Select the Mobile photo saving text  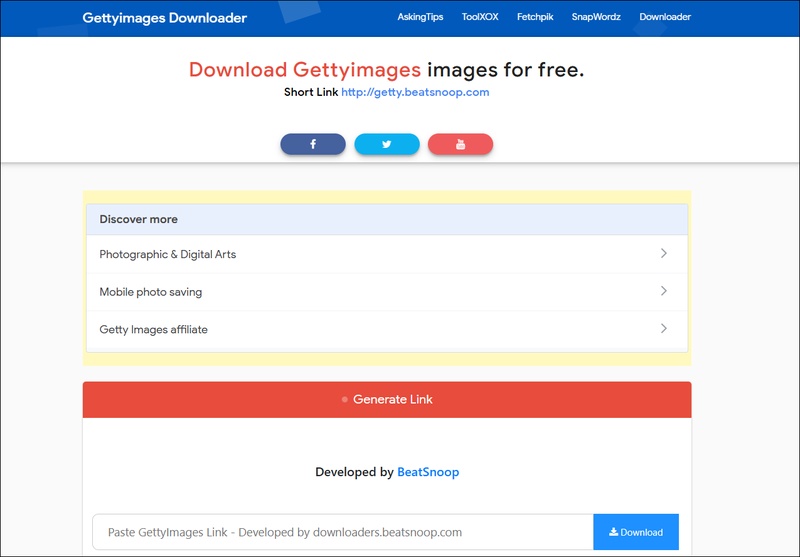(x=151, y=292)
